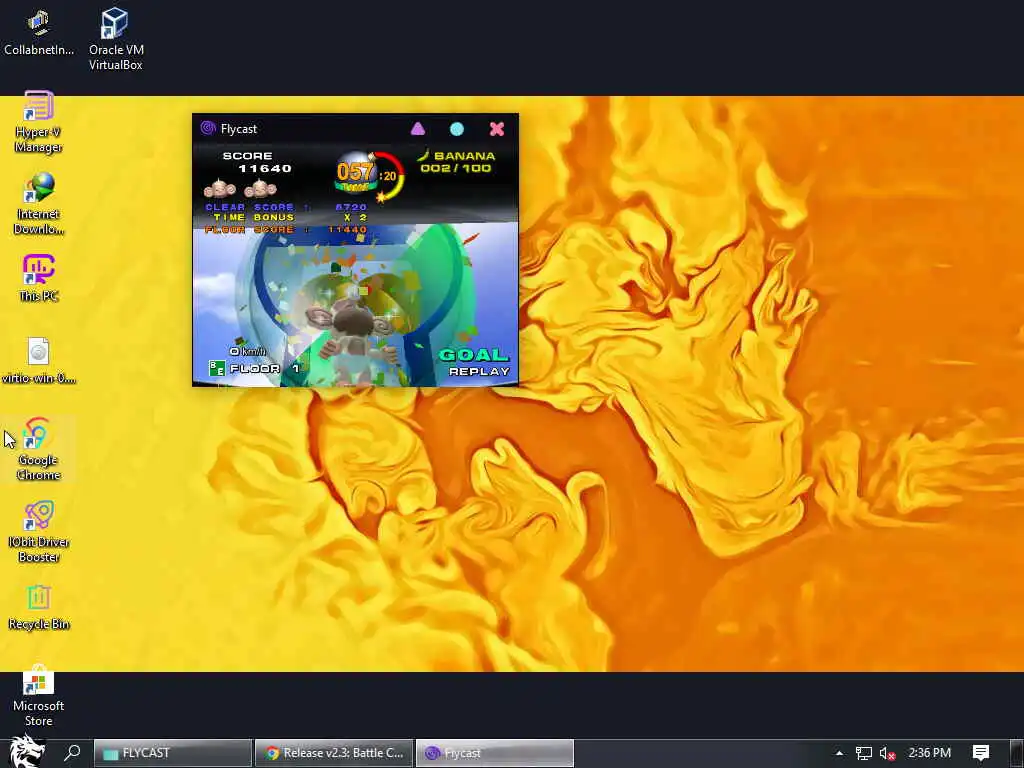This screenshot has width=1024, height=768.
Task: Click the green BE difficulty icon
Action: [217, 368]
